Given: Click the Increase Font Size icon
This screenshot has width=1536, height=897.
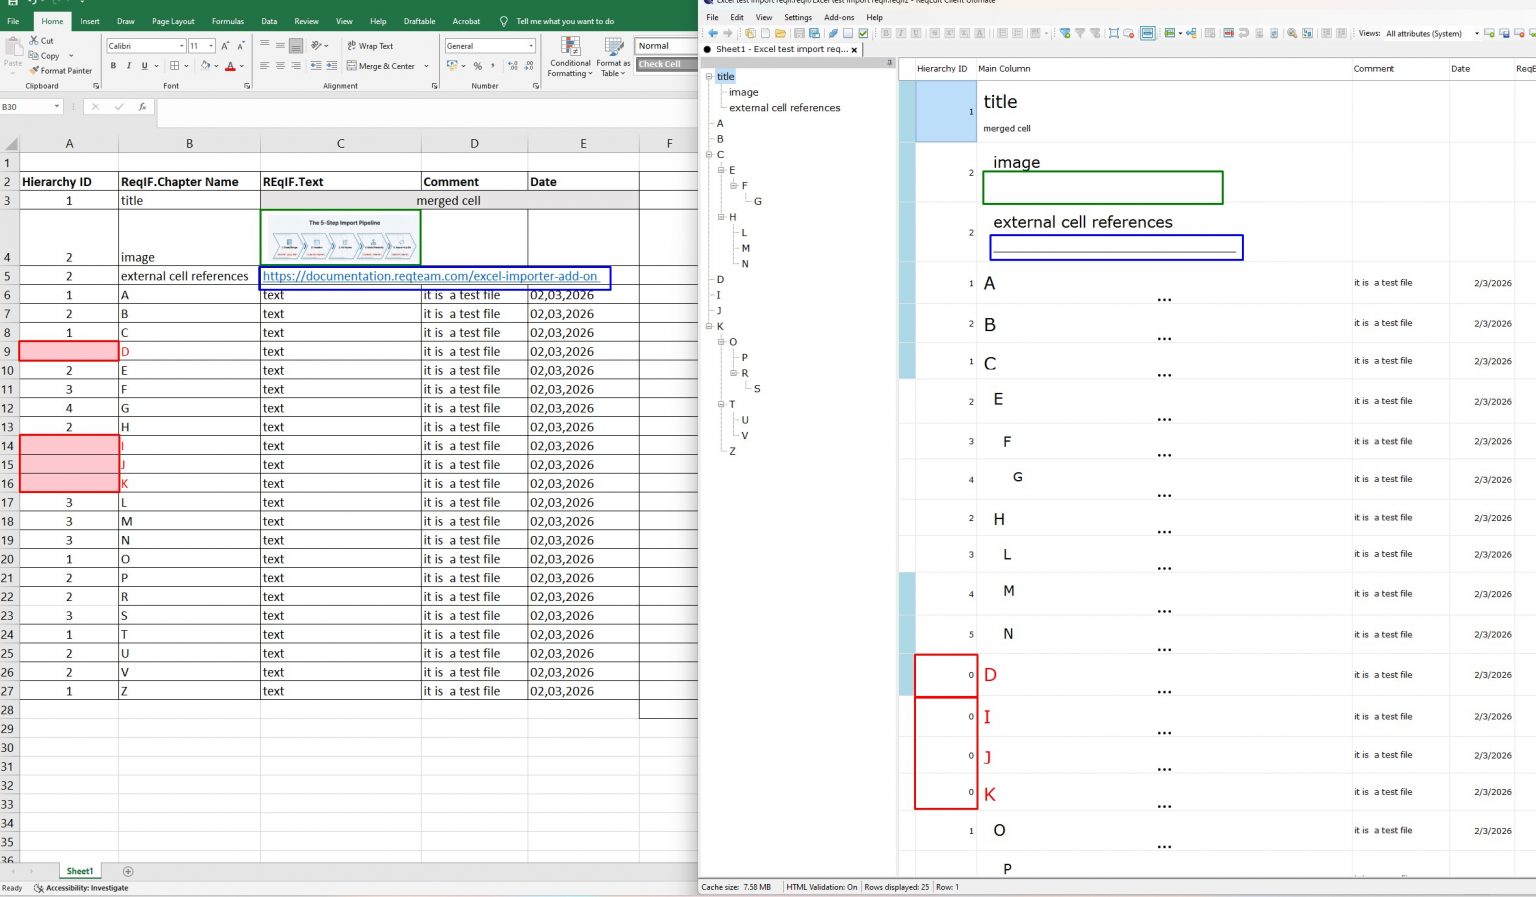Looking at the screenshot, I should (x=225, y=46).
